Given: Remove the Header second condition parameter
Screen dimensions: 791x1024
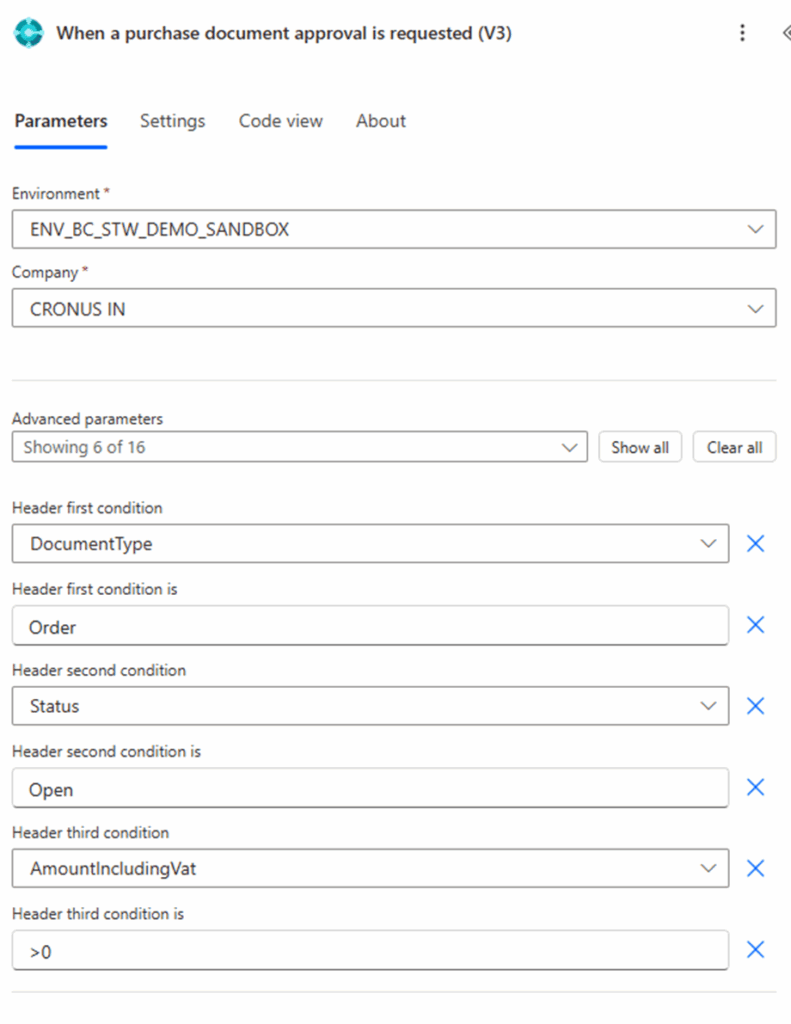Looking at the screenshot, I should (x=756, y=706).
